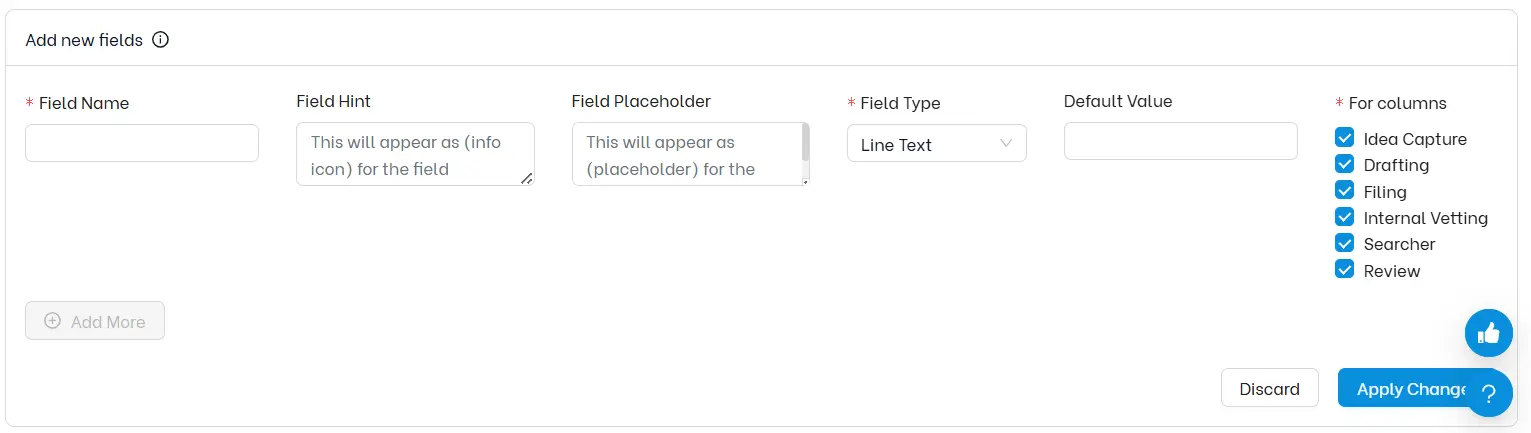Screen dimensions: 1531x433
Task: Click the info icon beside Add new fields
Action: 160,40
